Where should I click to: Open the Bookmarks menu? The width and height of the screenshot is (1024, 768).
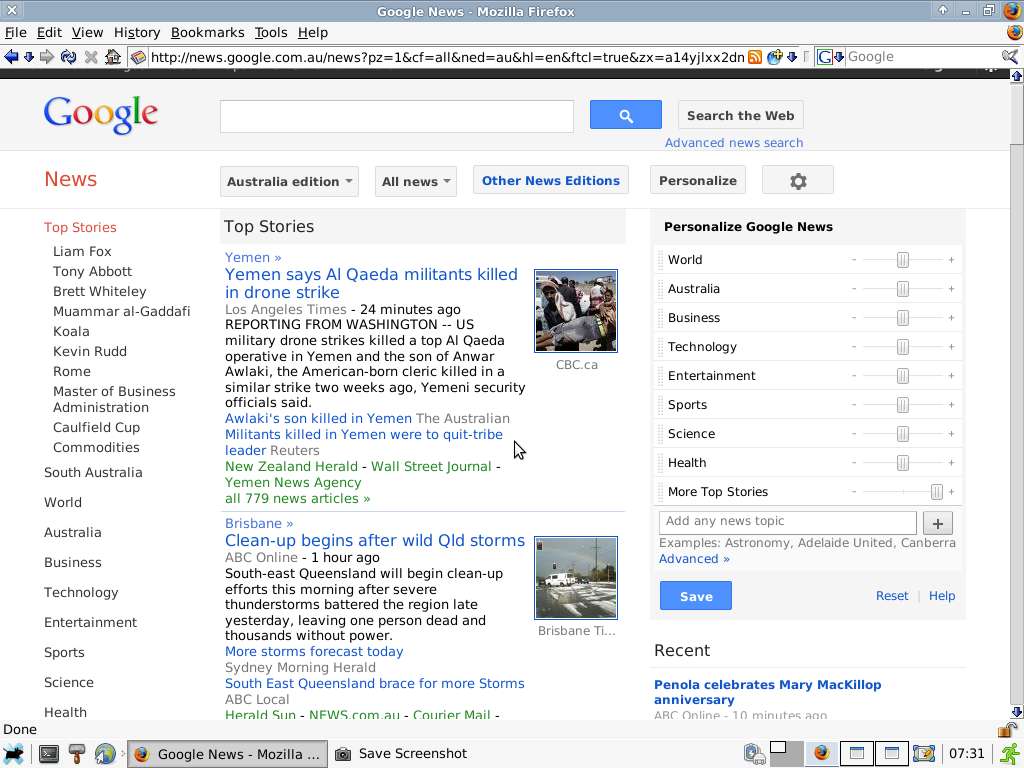pos(208,33)
